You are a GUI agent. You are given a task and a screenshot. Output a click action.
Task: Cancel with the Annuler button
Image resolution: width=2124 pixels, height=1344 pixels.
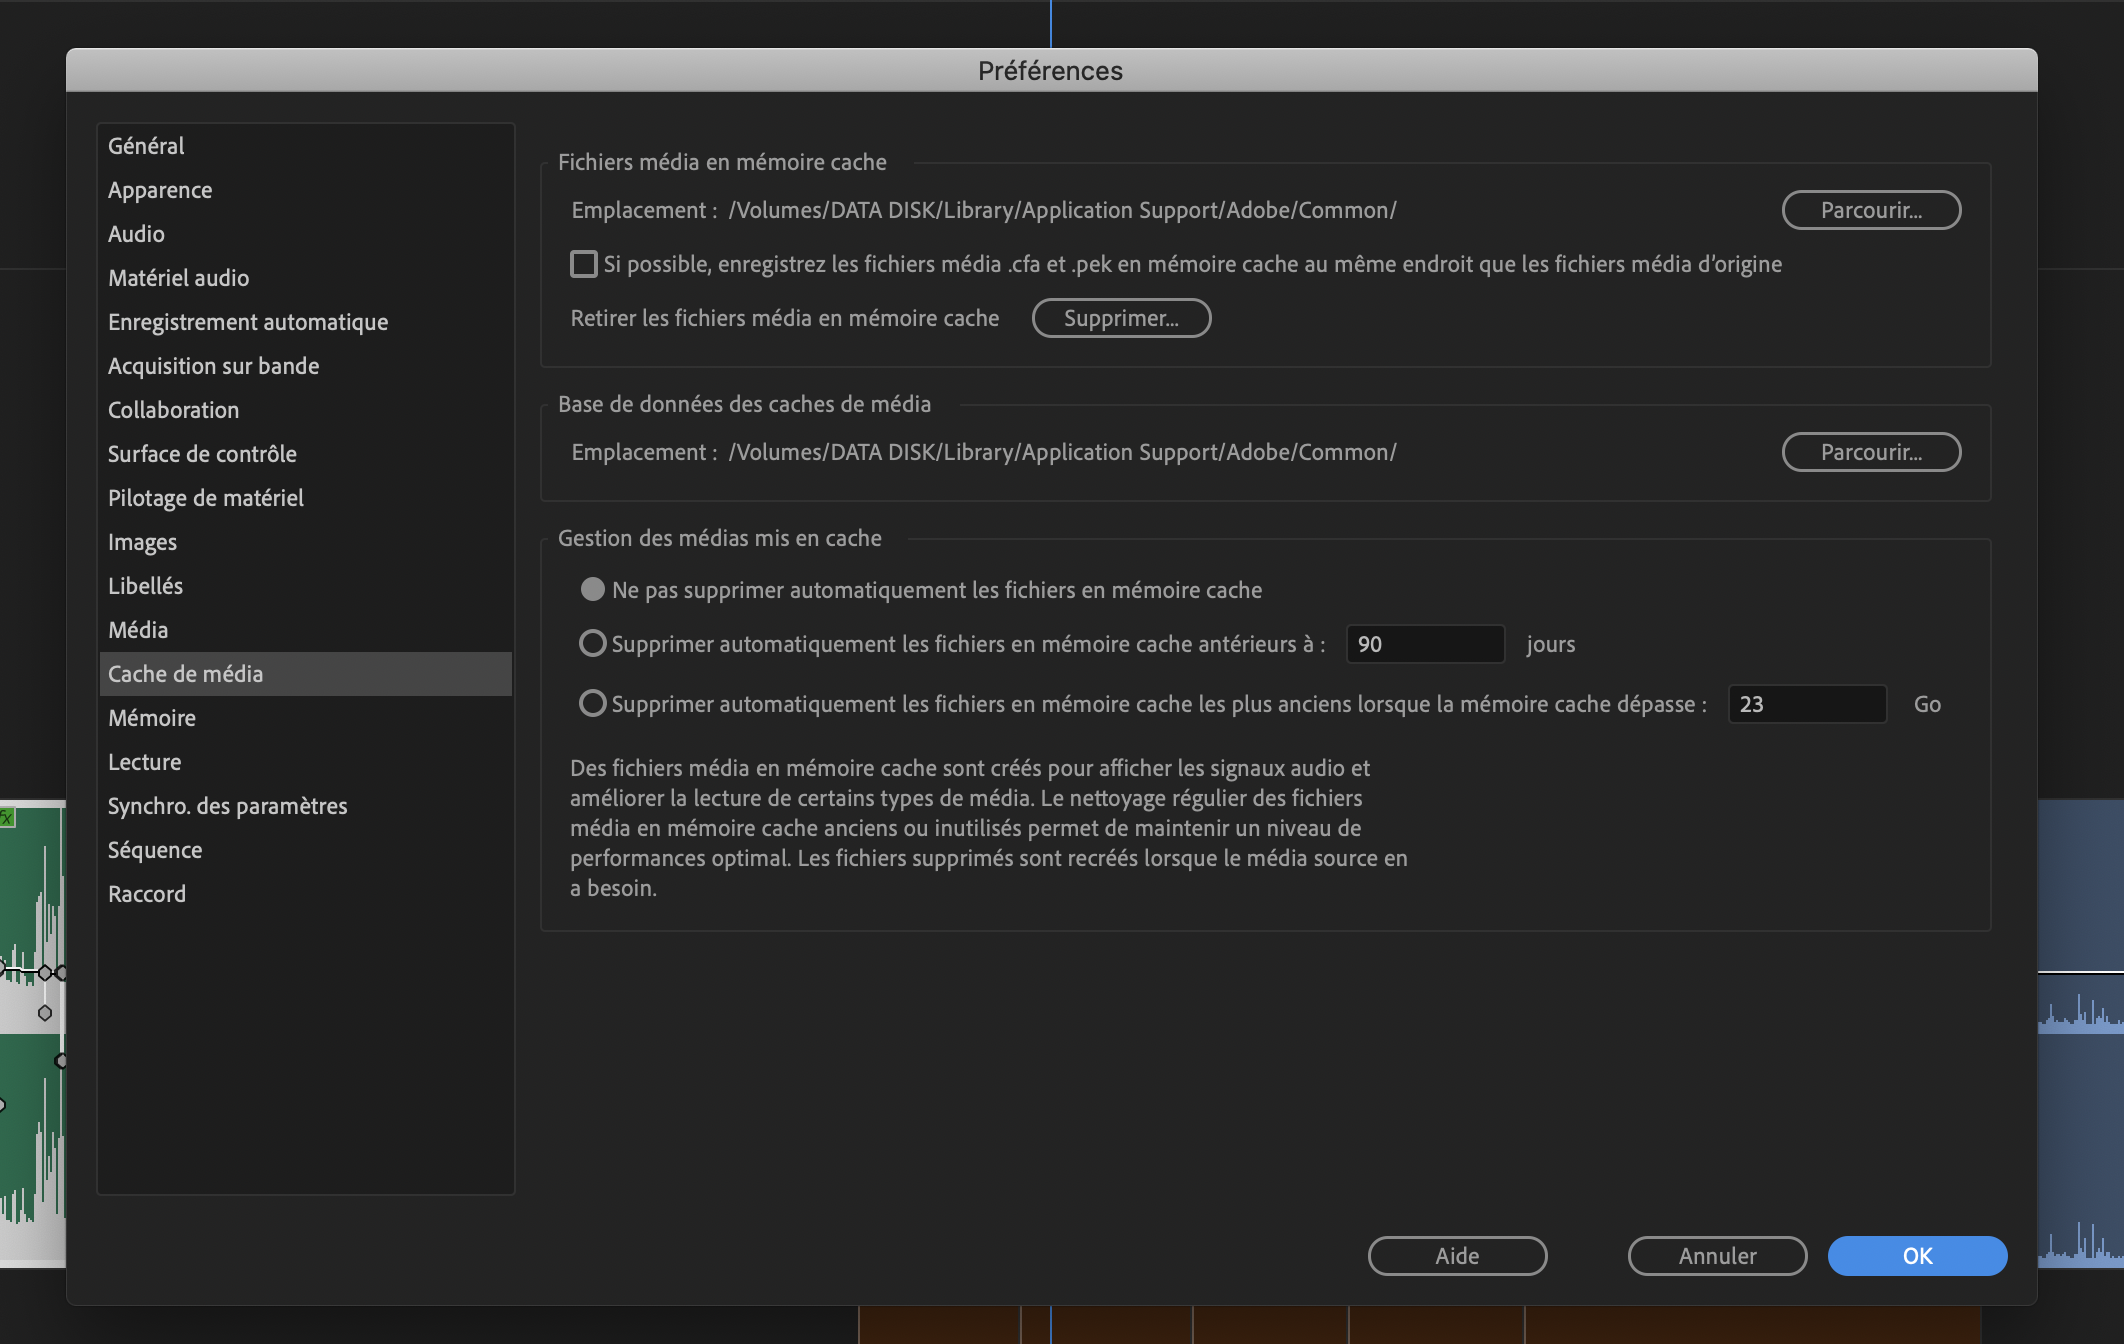click(x=1717, y=1256)
